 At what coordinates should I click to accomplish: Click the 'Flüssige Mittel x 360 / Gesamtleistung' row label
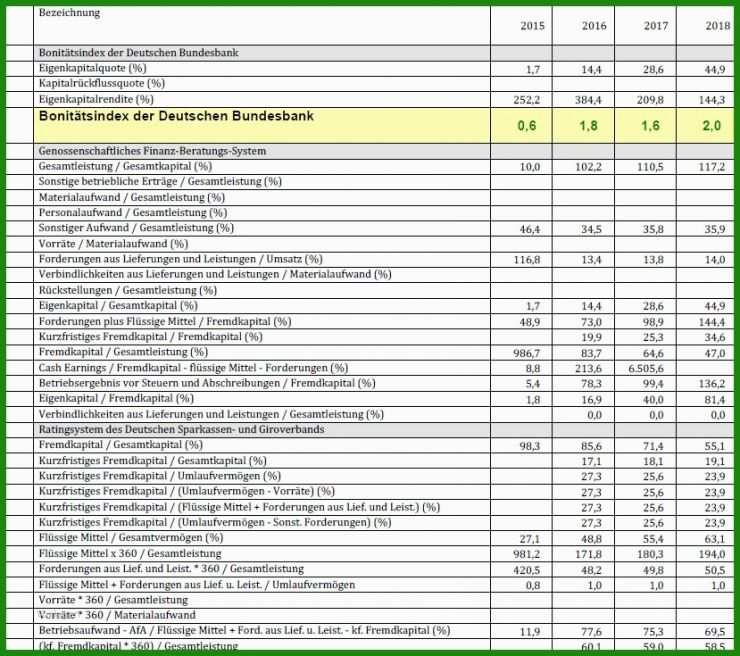130,554
